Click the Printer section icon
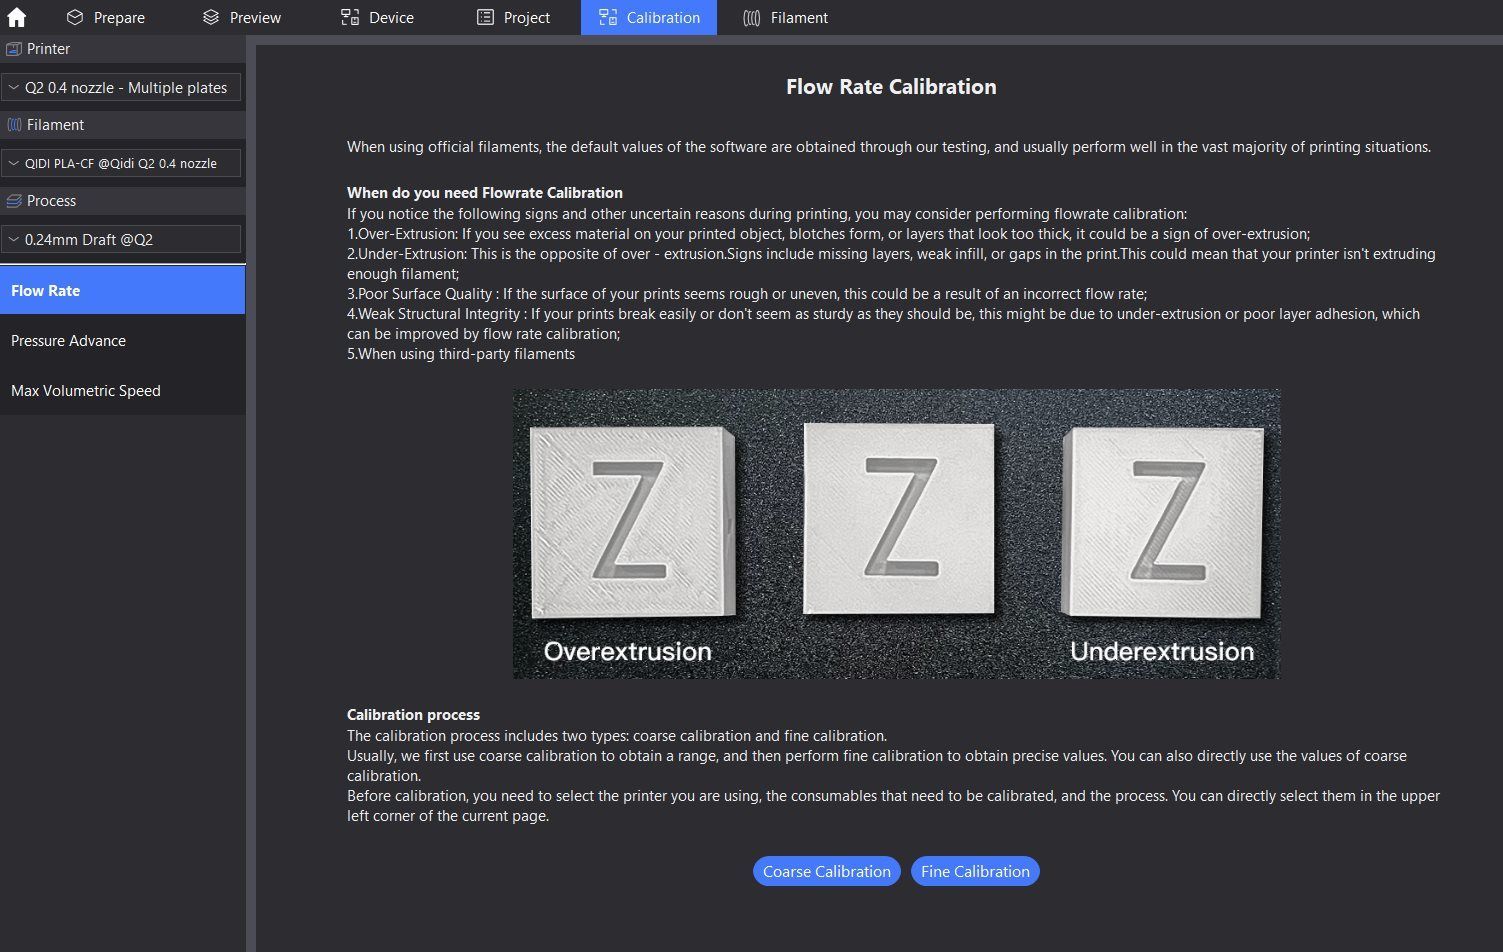Viewport: 1503px width, 952px height. click(x=14, y=49)
